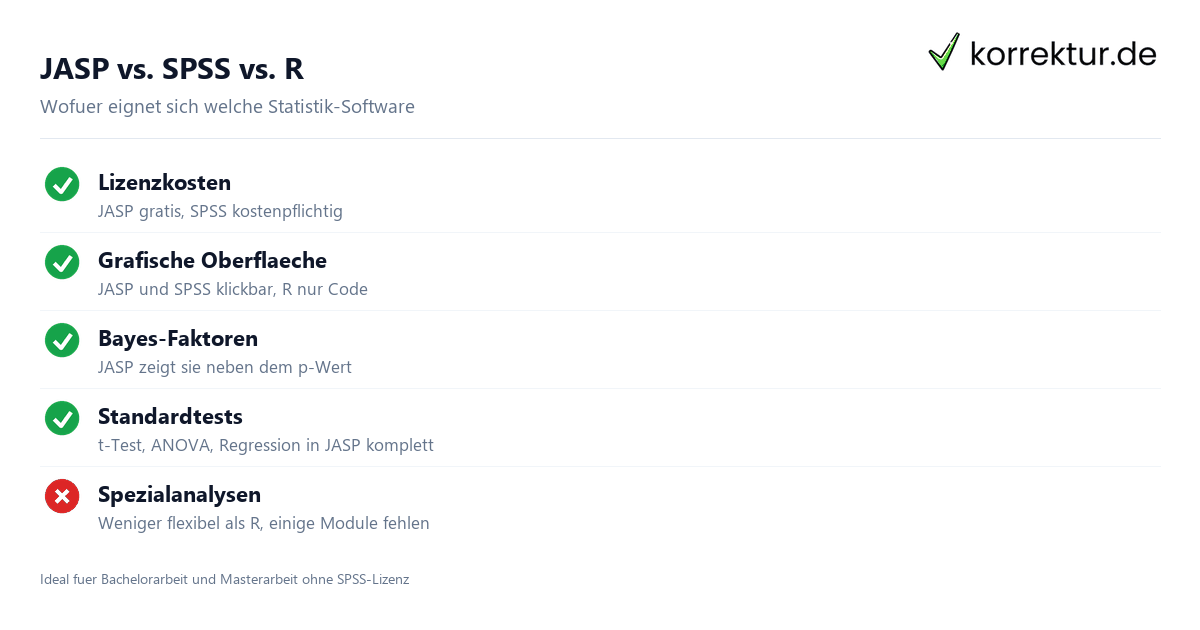Click the red cross icon beside Spezialanalysen
The height and width of the screenshot is (630, 1200).
[62, 496]
